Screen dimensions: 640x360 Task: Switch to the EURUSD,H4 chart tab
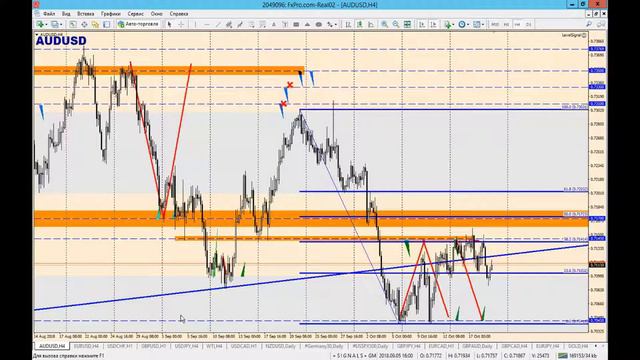86,346
